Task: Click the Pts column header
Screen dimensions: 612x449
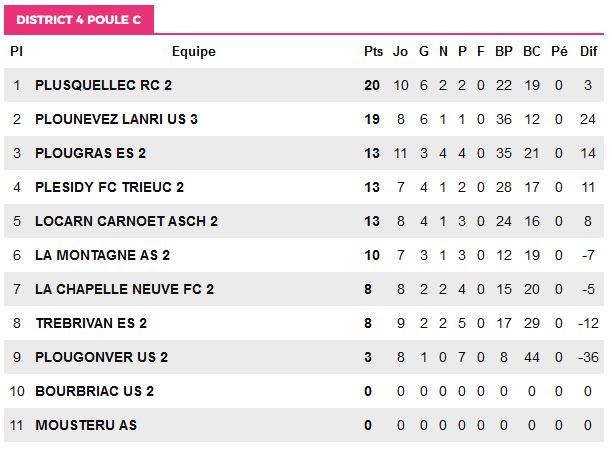Action: pos(373,51)
